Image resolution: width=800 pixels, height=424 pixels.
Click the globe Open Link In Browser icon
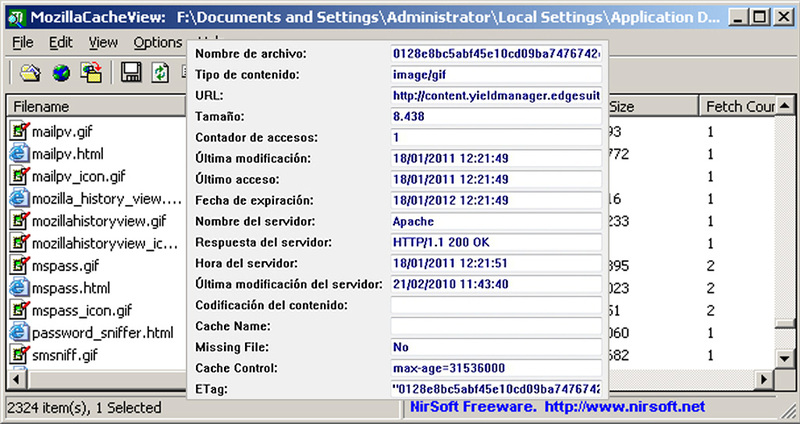coord(61,73)
